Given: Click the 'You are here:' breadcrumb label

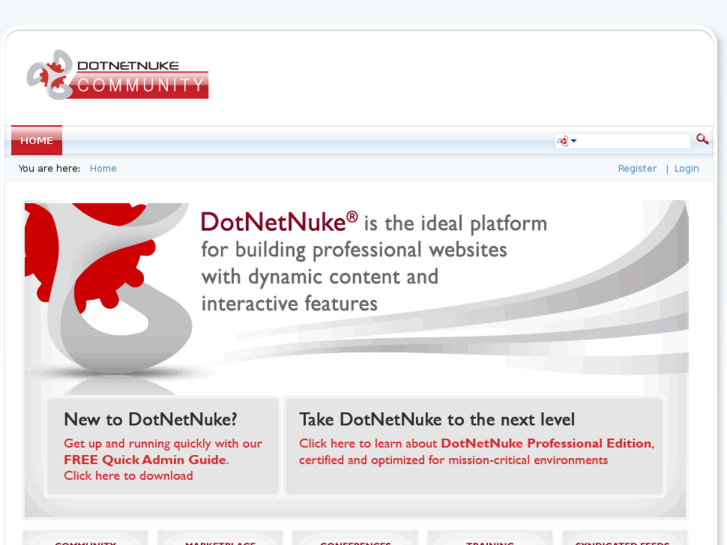Looking at the screenshot, I should 49,168.
